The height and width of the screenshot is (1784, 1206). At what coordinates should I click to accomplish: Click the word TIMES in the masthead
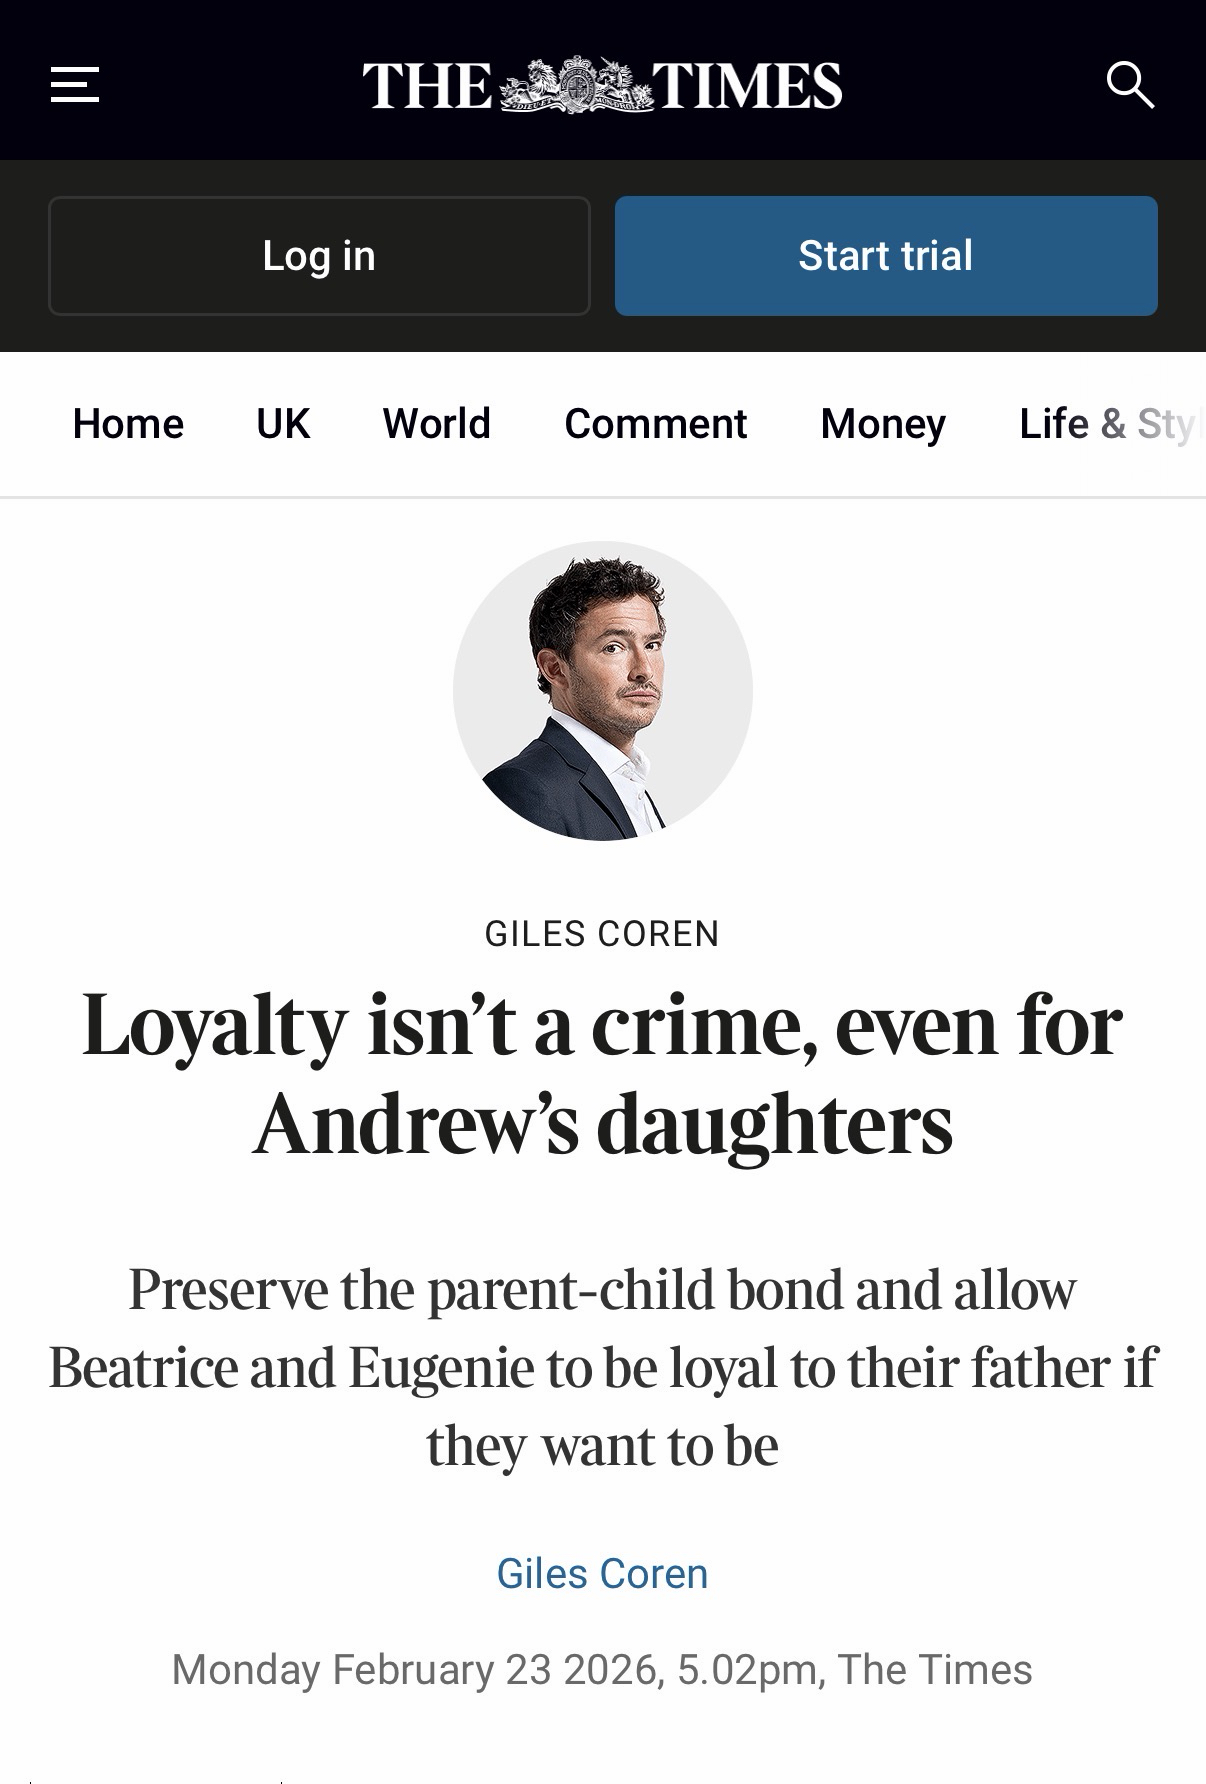[x=747, y=85]
